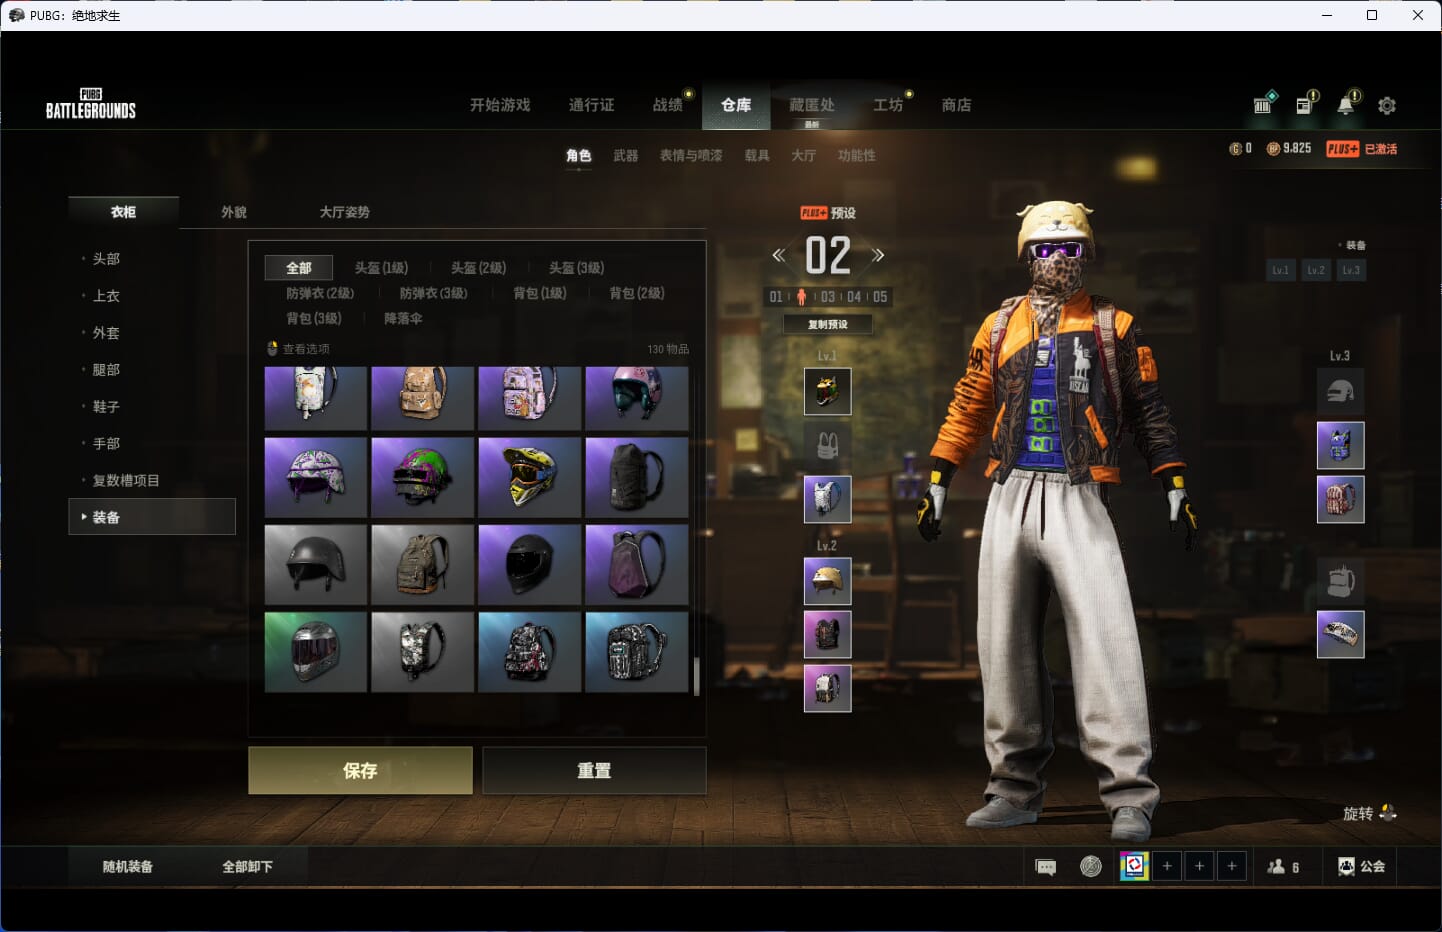Viewport: 1442px width, 932px height.
Task: Open the crate icon with teal diamond badge
Action: (1264, 104)
